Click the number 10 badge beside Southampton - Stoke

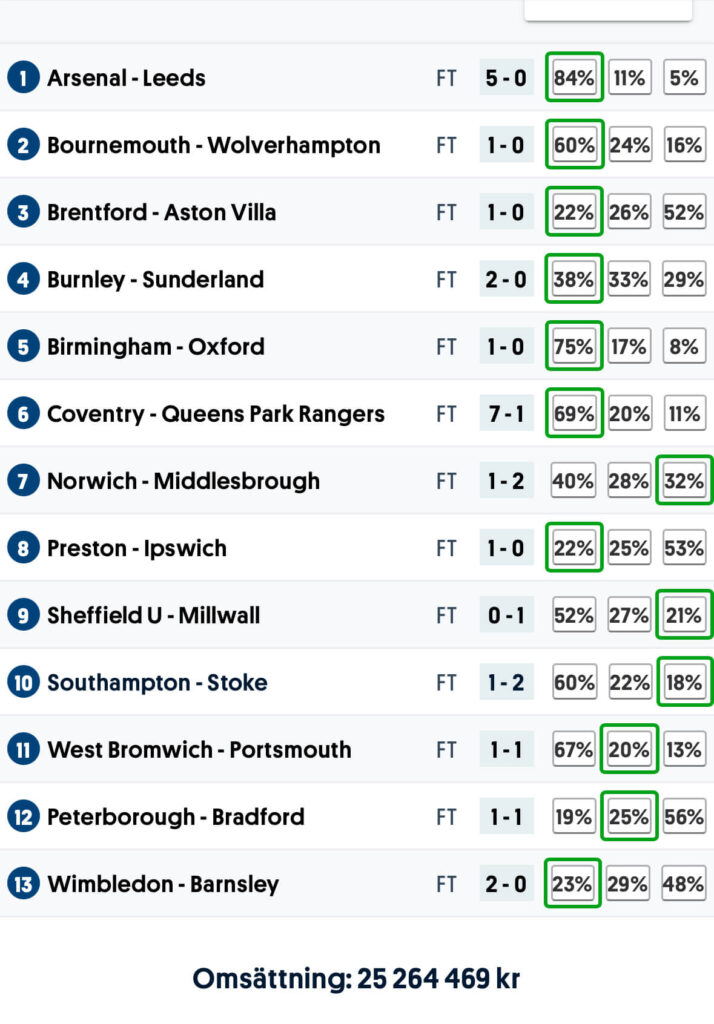[x=22, y=683]
